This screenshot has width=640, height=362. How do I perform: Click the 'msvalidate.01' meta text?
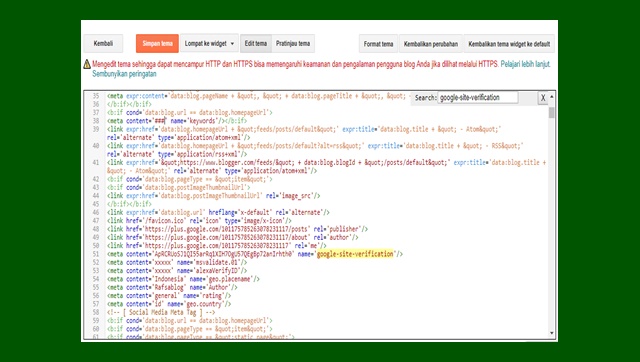coord(218,262)
